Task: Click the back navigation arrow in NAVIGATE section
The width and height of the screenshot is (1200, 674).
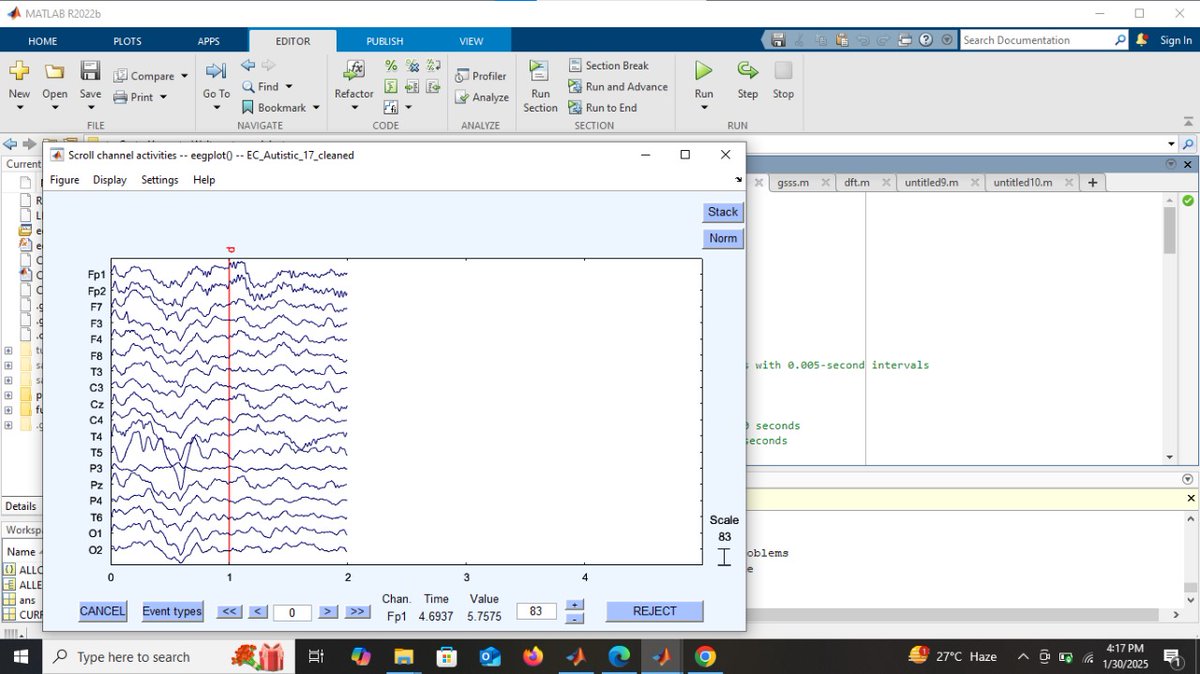Action: pos(249,65)
